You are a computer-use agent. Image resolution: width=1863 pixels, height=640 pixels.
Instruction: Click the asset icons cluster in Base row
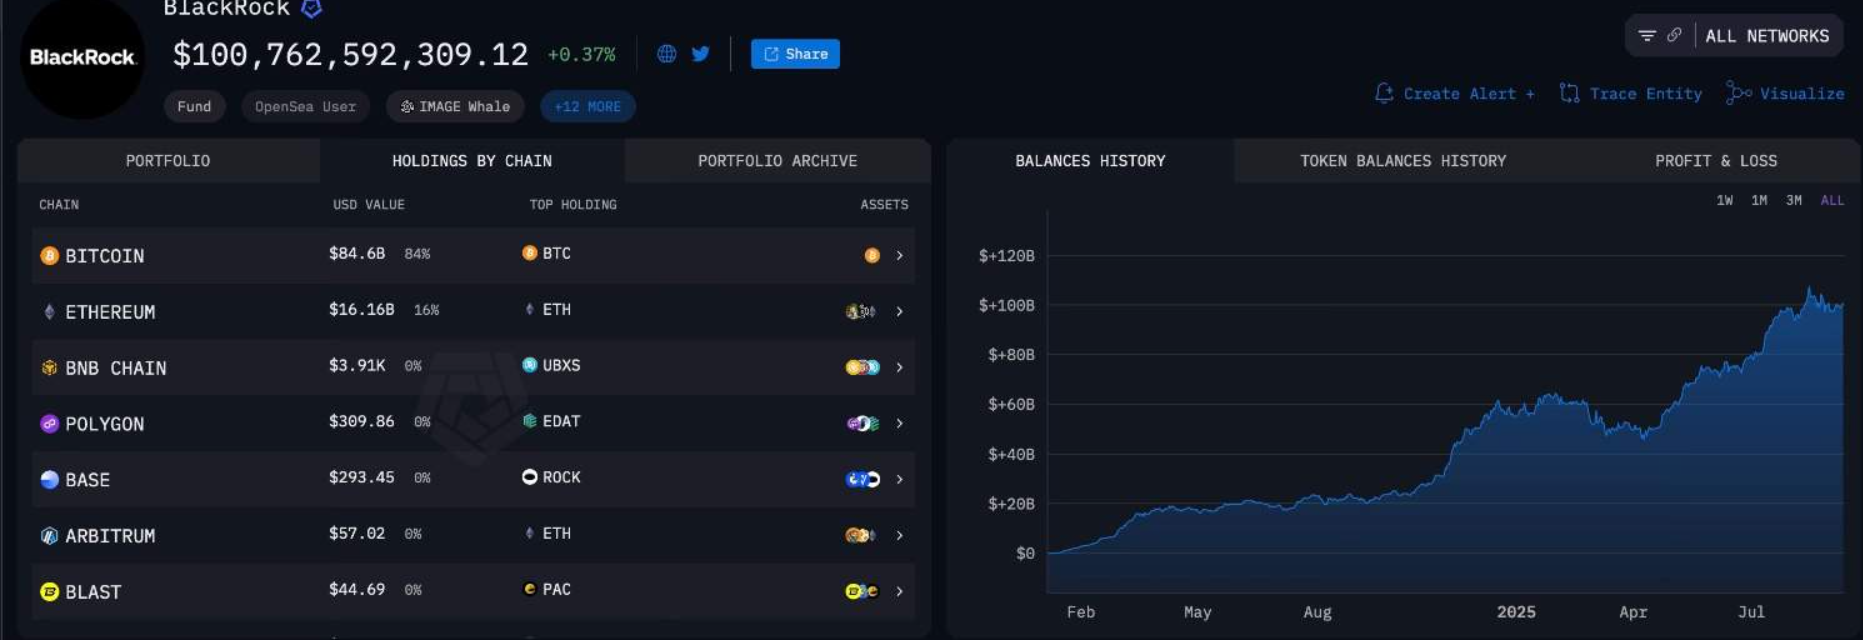(x=863, y=480)
